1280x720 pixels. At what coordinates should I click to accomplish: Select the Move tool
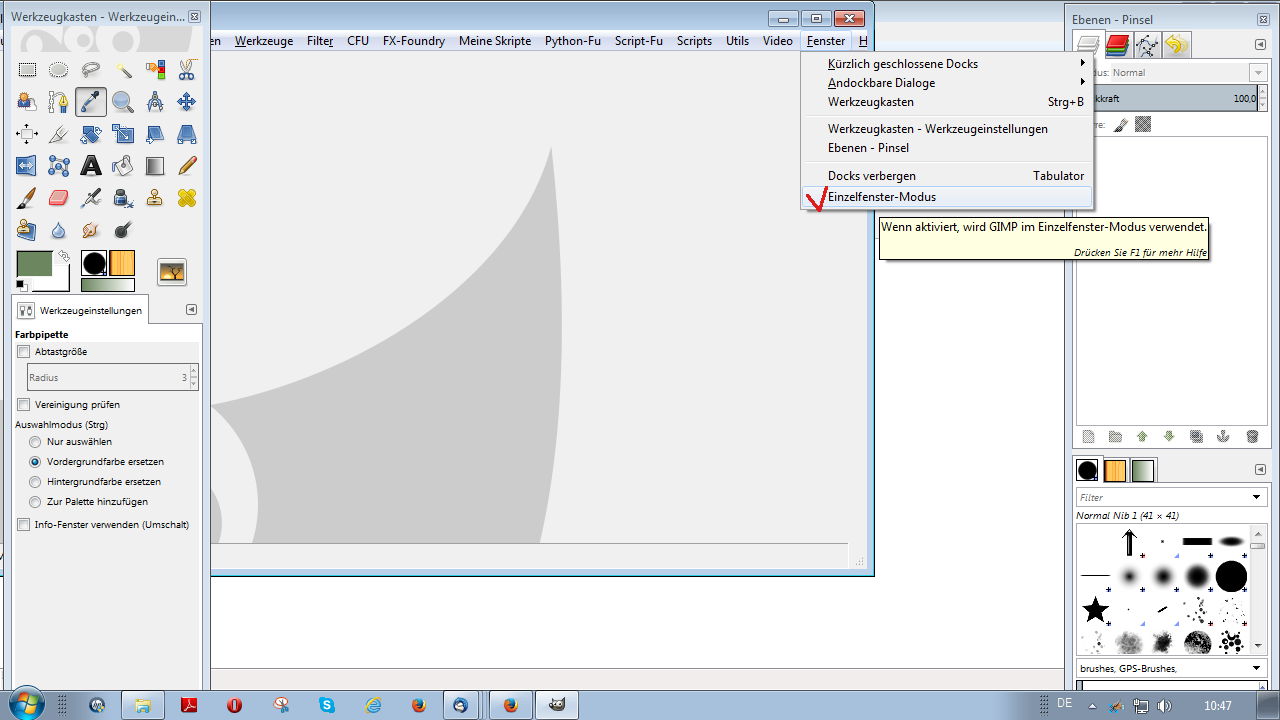pos(187,102)
